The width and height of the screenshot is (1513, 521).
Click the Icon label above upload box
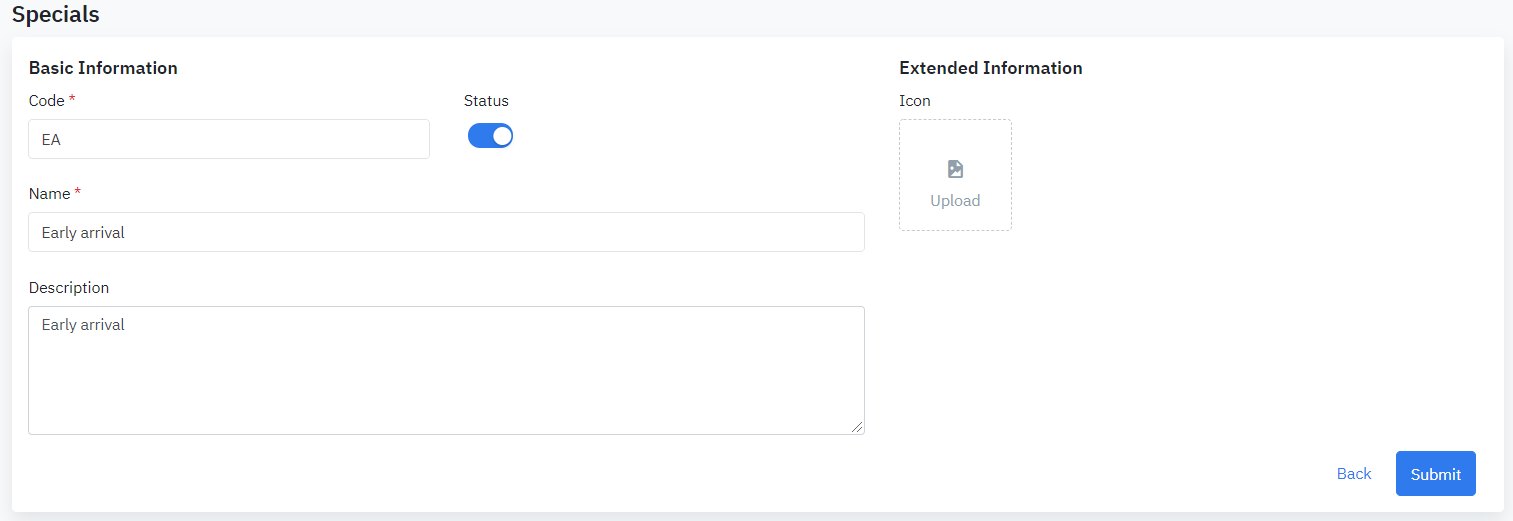(x=914, y=101)
